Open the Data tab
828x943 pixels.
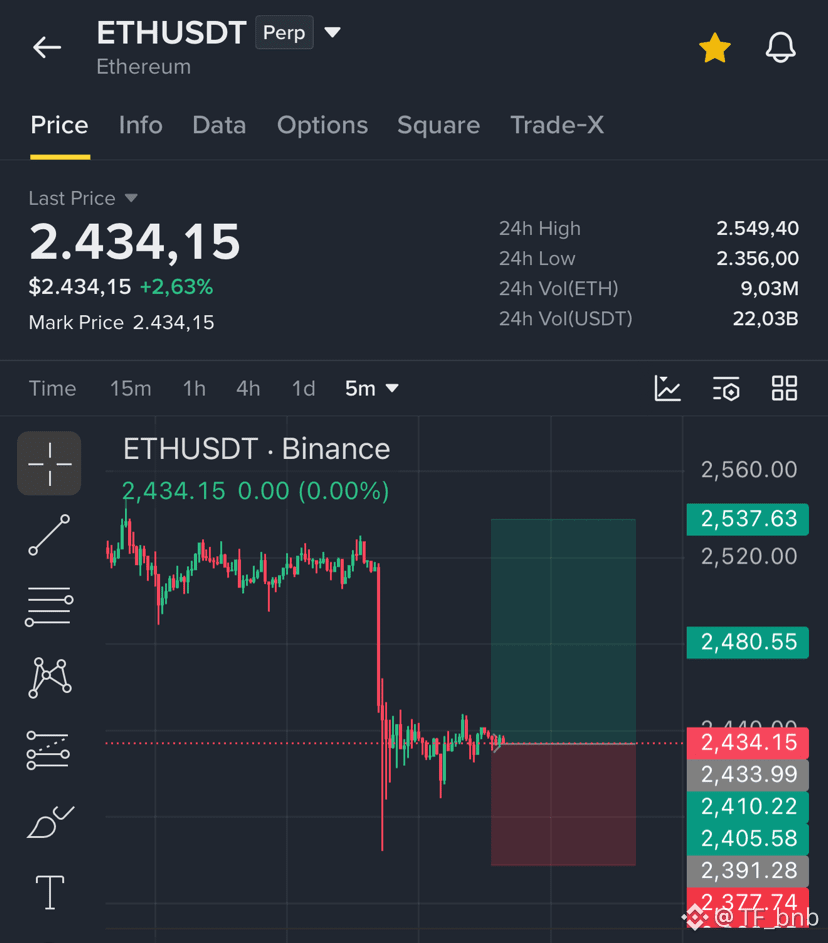click(219, 126)
